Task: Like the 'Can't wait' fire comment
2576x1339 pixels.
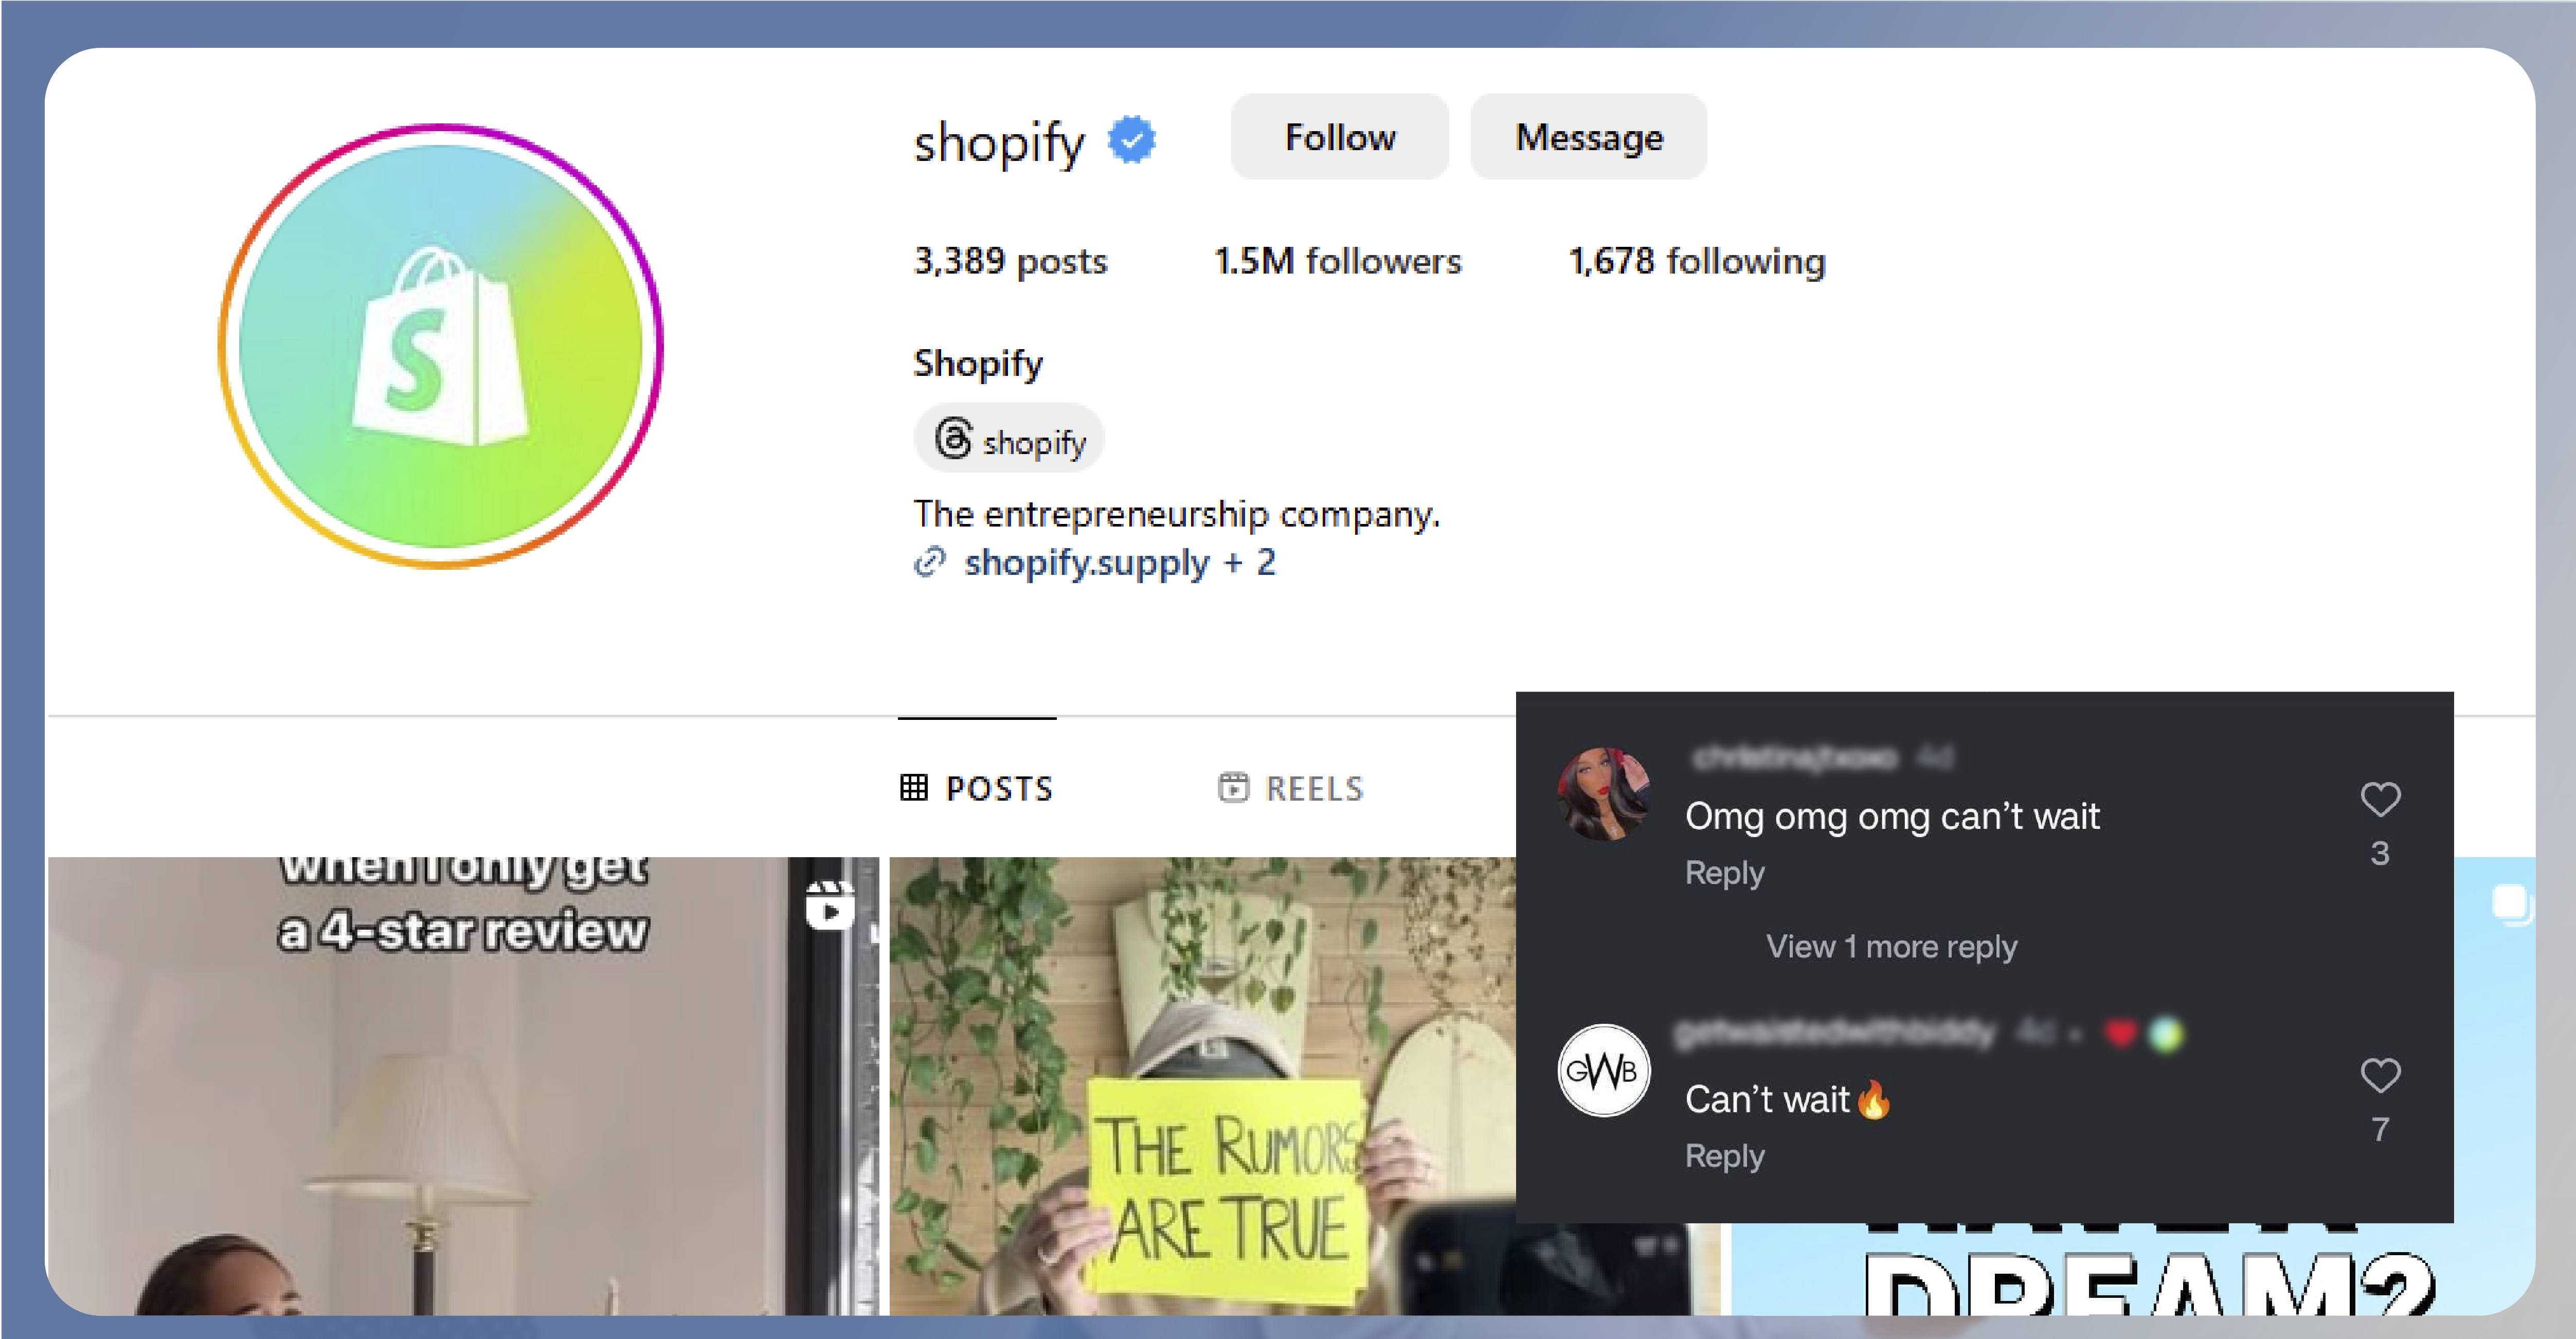Action: point(2379,1076)
